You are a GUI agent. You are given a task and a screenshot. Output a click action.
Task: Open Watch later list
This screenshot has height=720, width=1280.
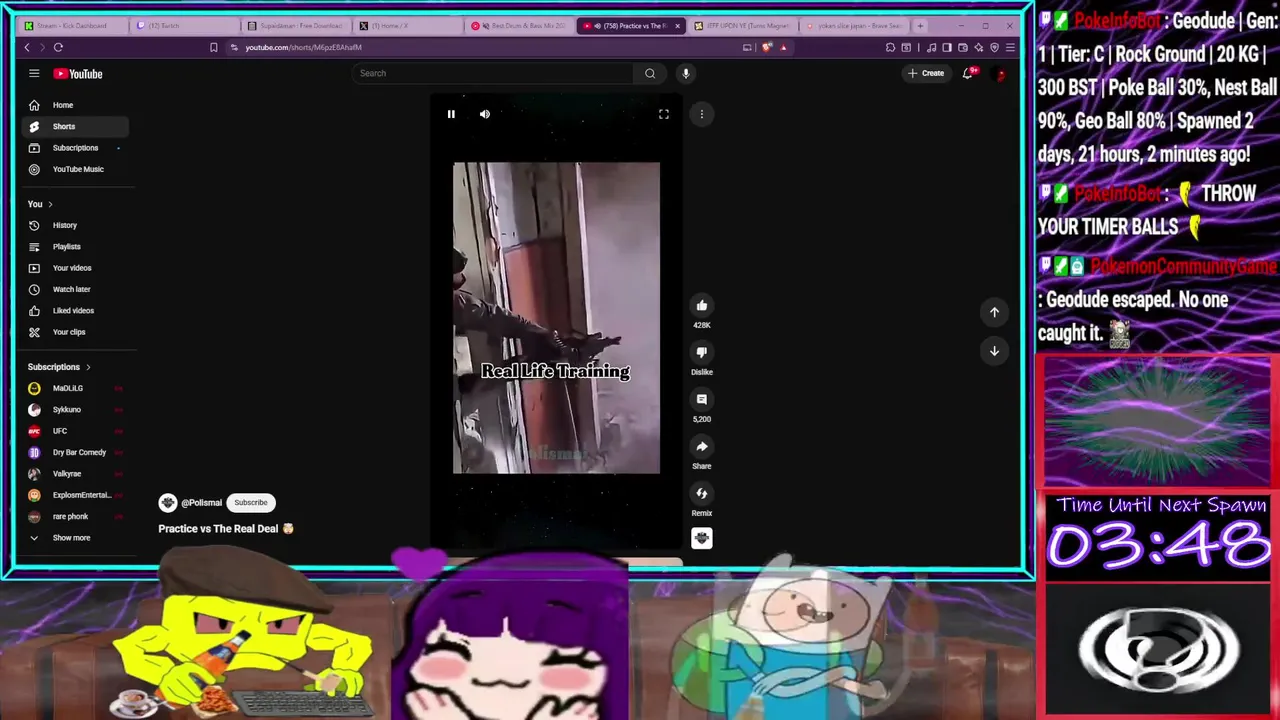click(75, 289)
